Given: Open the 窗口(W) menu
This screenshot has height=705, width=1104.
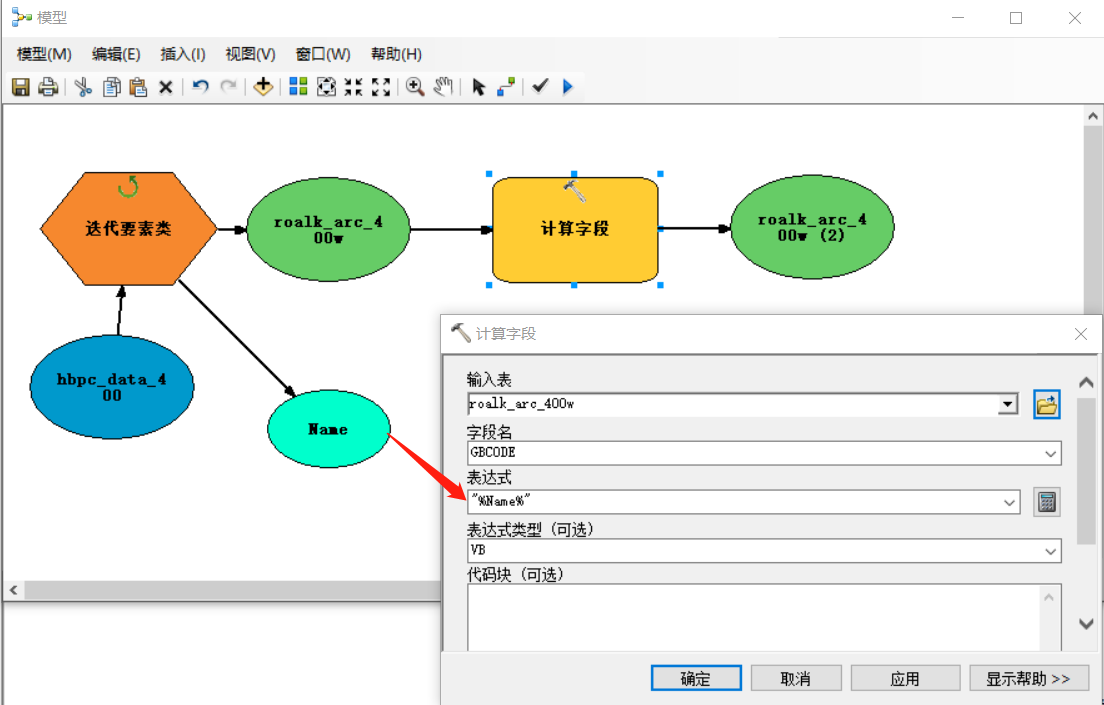Looking at the screenshot, I should [323, 54].
